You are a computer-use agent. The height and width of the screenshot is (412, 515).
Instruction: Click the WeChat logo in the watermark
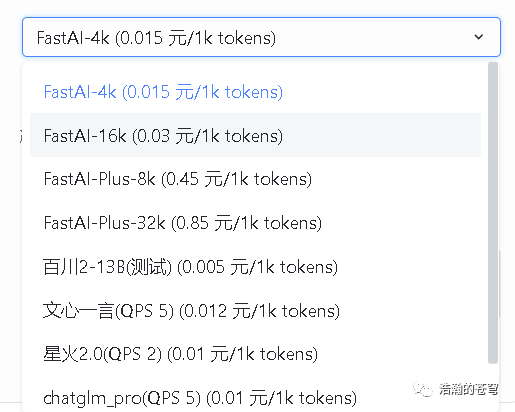pyautogui.click(x=423, y=389)
